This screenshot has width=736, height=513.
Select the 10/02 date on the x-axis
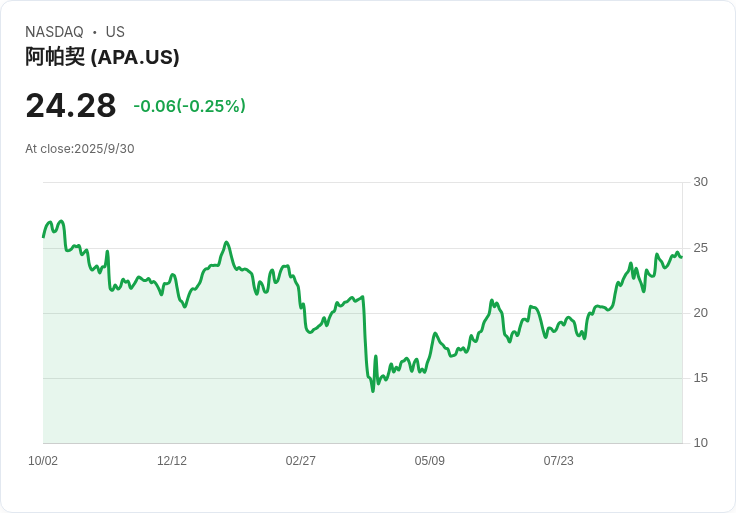(43, 461)
